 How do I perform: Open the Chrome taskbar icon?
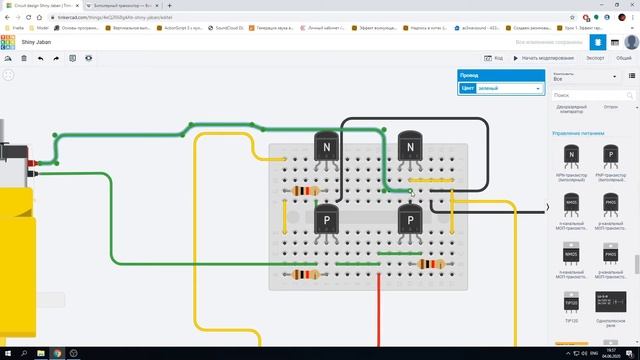[57, 353]
